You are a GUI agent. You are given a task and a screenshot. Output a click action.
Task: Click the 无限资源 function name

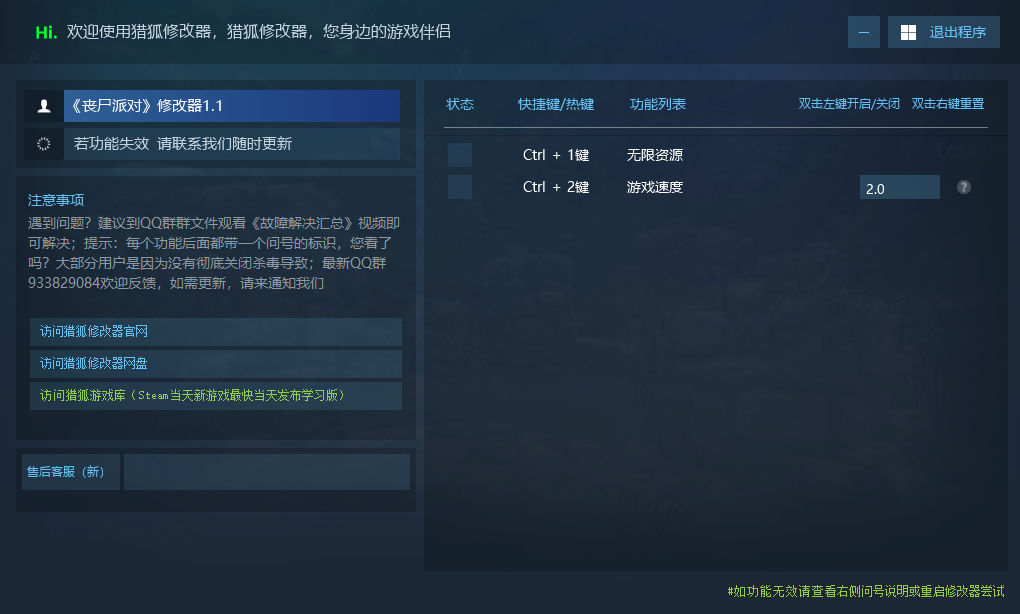[x=654, y=155]
